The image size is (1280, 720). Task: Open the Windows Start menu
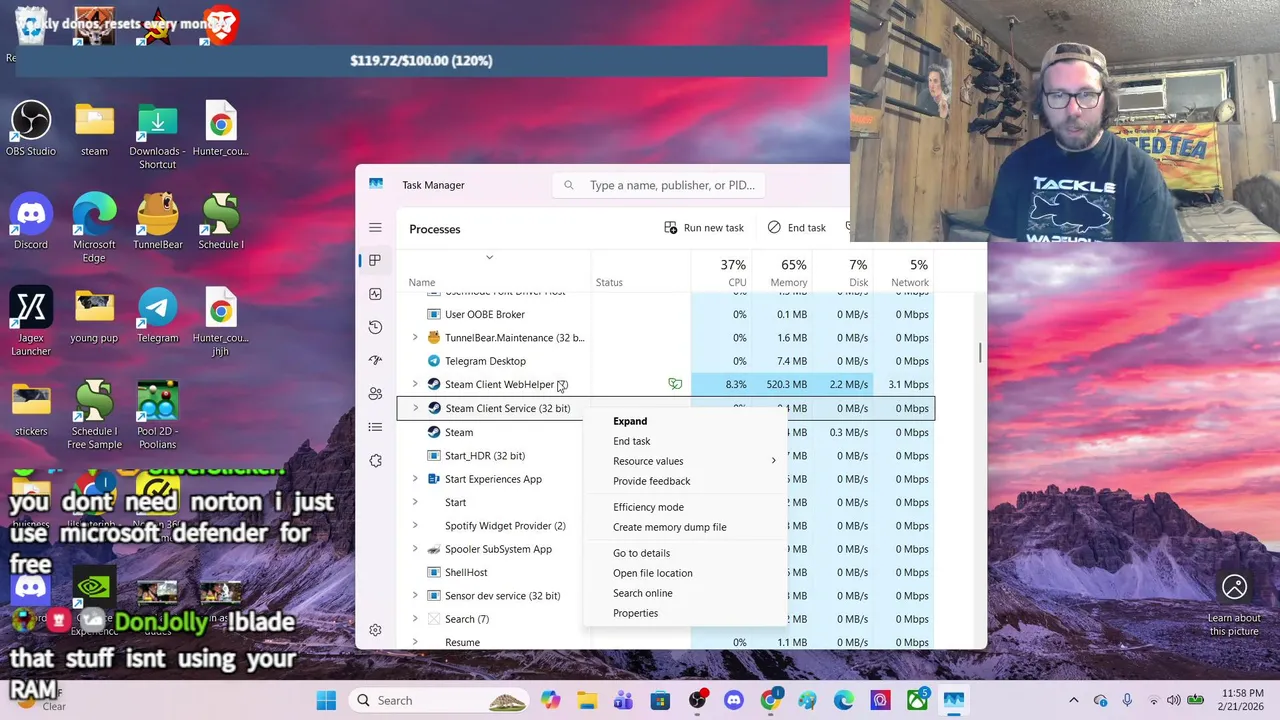point(327,700)
